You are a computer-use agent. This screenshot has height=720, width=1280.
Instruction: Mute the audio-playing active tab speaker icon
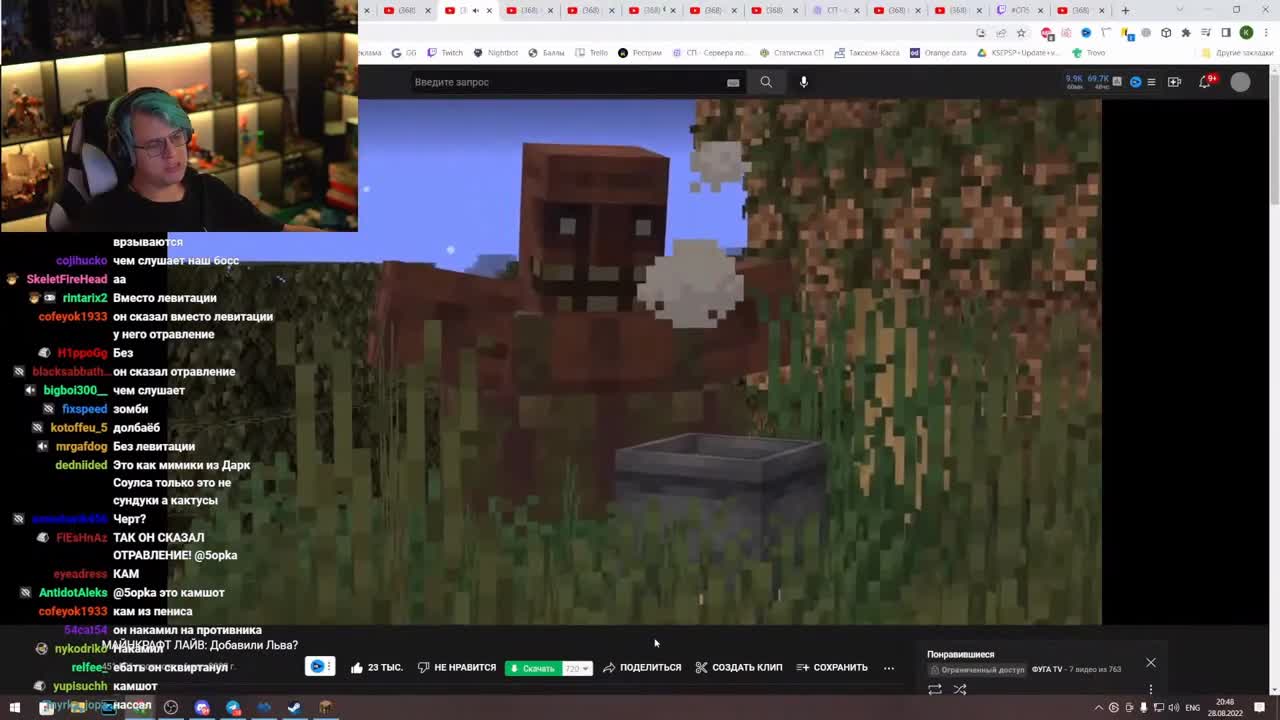(475, 10)
